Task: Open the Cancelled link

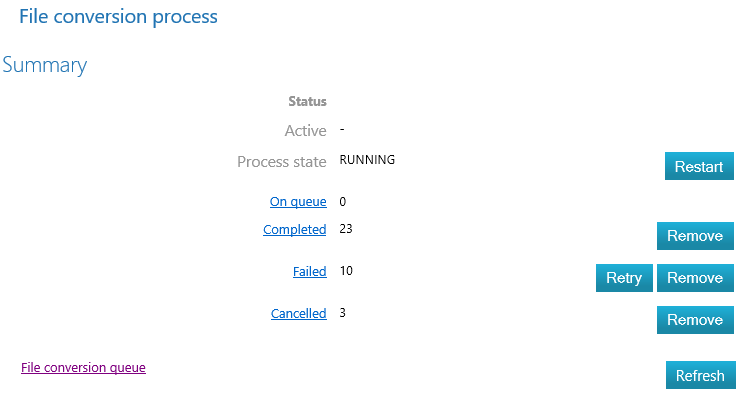Action: point(298,314)
